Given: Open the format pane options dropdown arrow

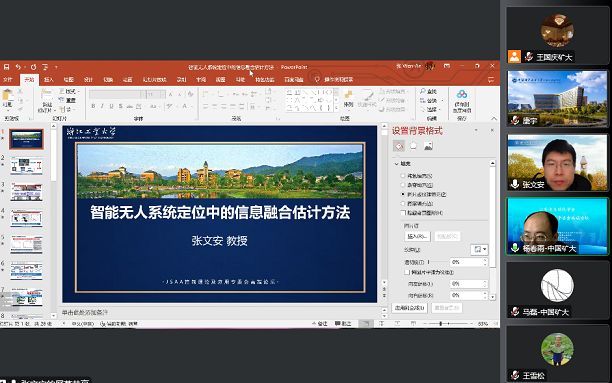Looking at the screenshot, I should point(476,130).
